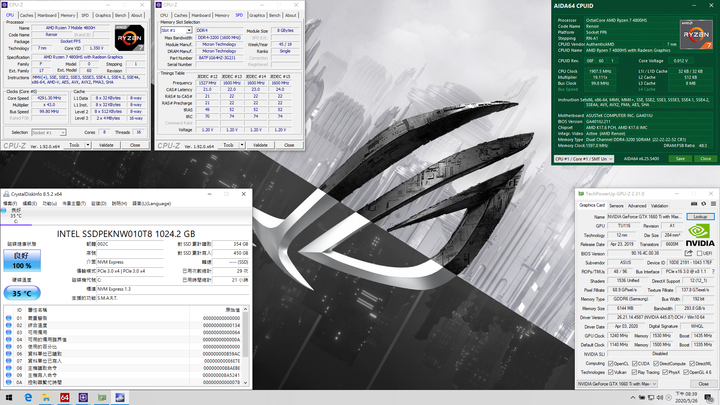Open the 語言(L)(Language) menu in CrystalDiskInfo

(152, 203)
